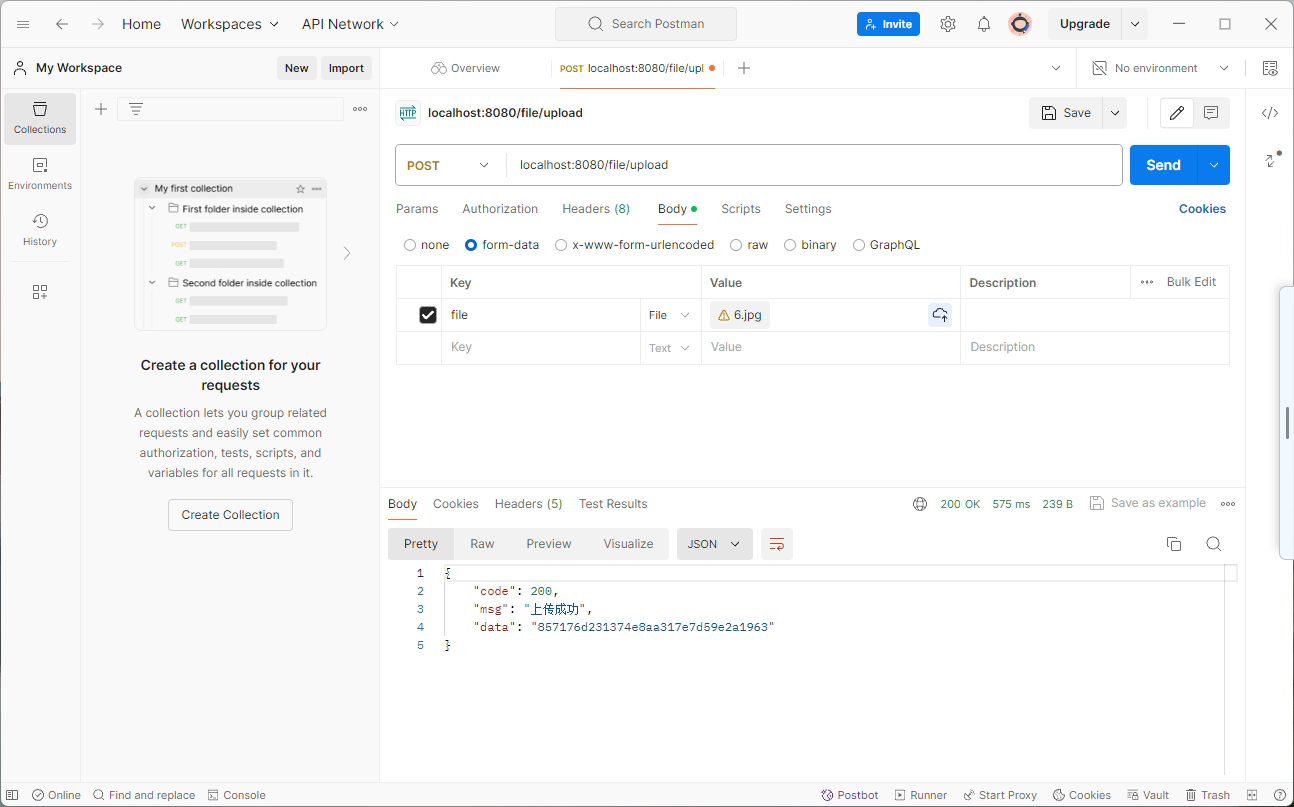
Task: Click the Search Postman box
Action: pos(646,24)
